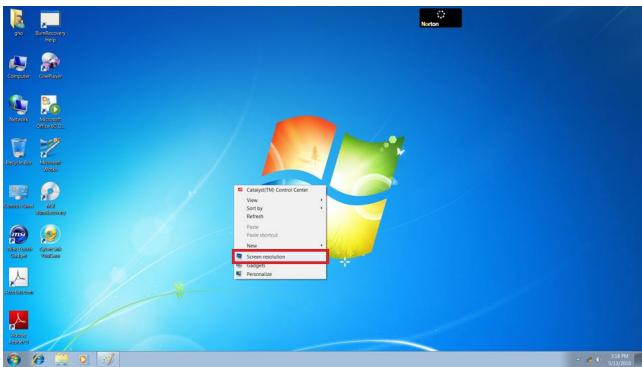Select the Recycle Bin desktop icon
Screen dimensions: 642x367
coord(18,152)
